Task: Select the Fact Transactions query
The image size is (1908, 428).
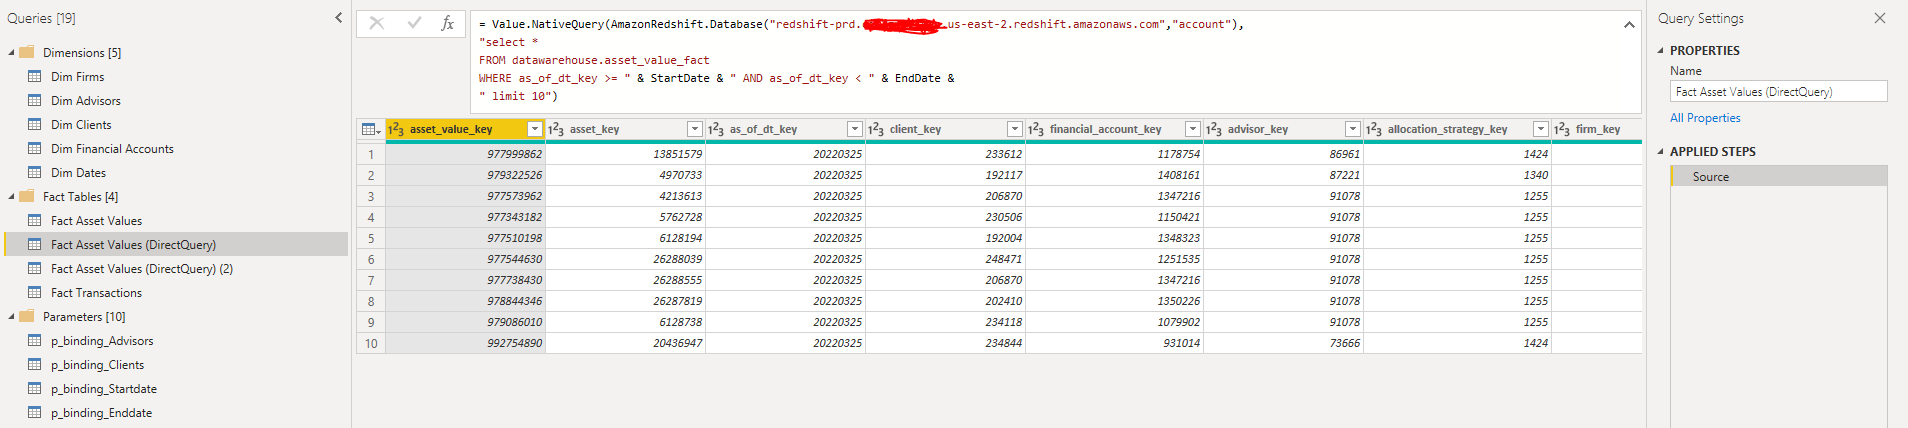Action: 96,292
